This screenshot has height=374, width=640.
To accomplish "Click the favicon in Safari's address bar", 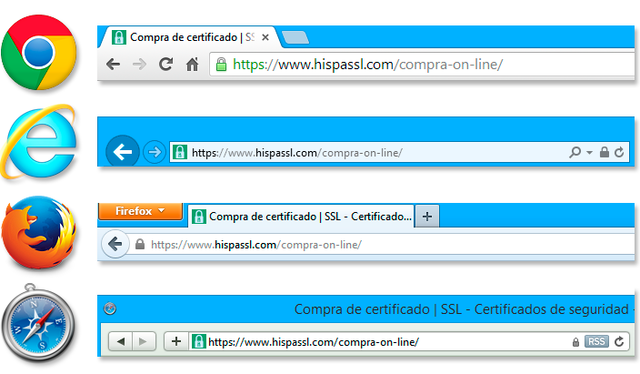I will [198, 341].
